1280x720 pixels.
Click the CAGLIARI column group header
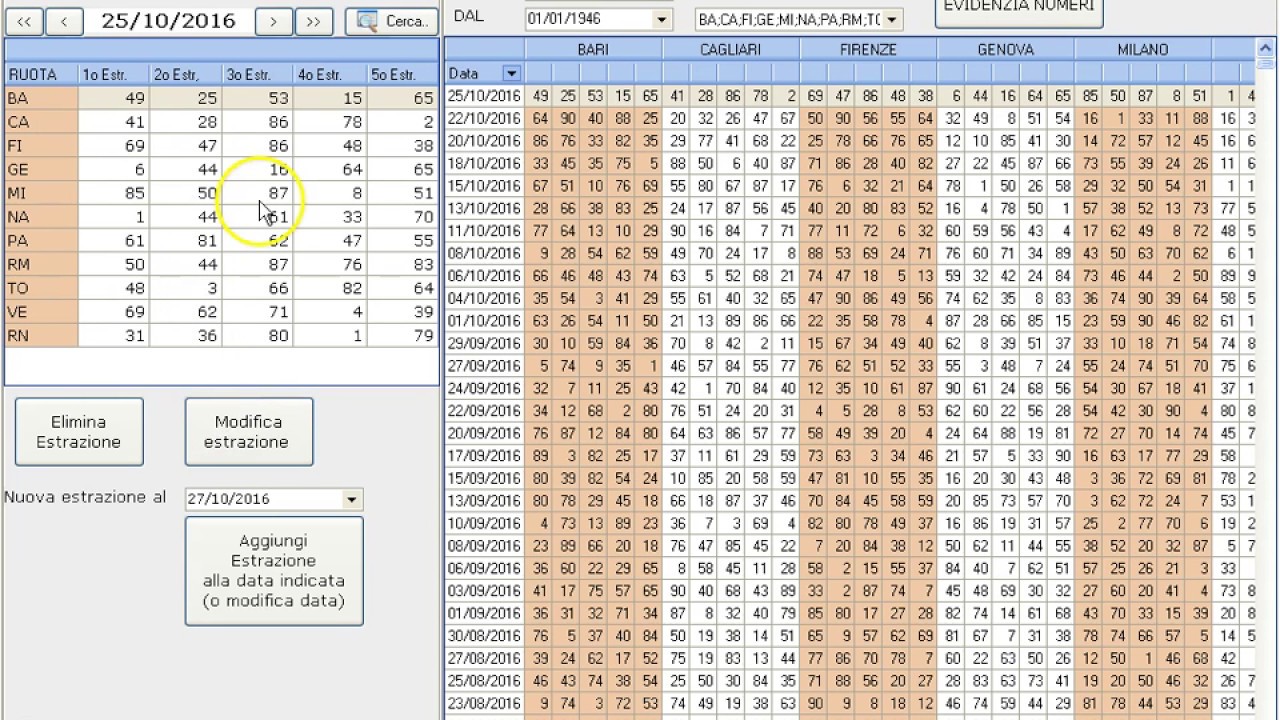(x=730, y=50)
